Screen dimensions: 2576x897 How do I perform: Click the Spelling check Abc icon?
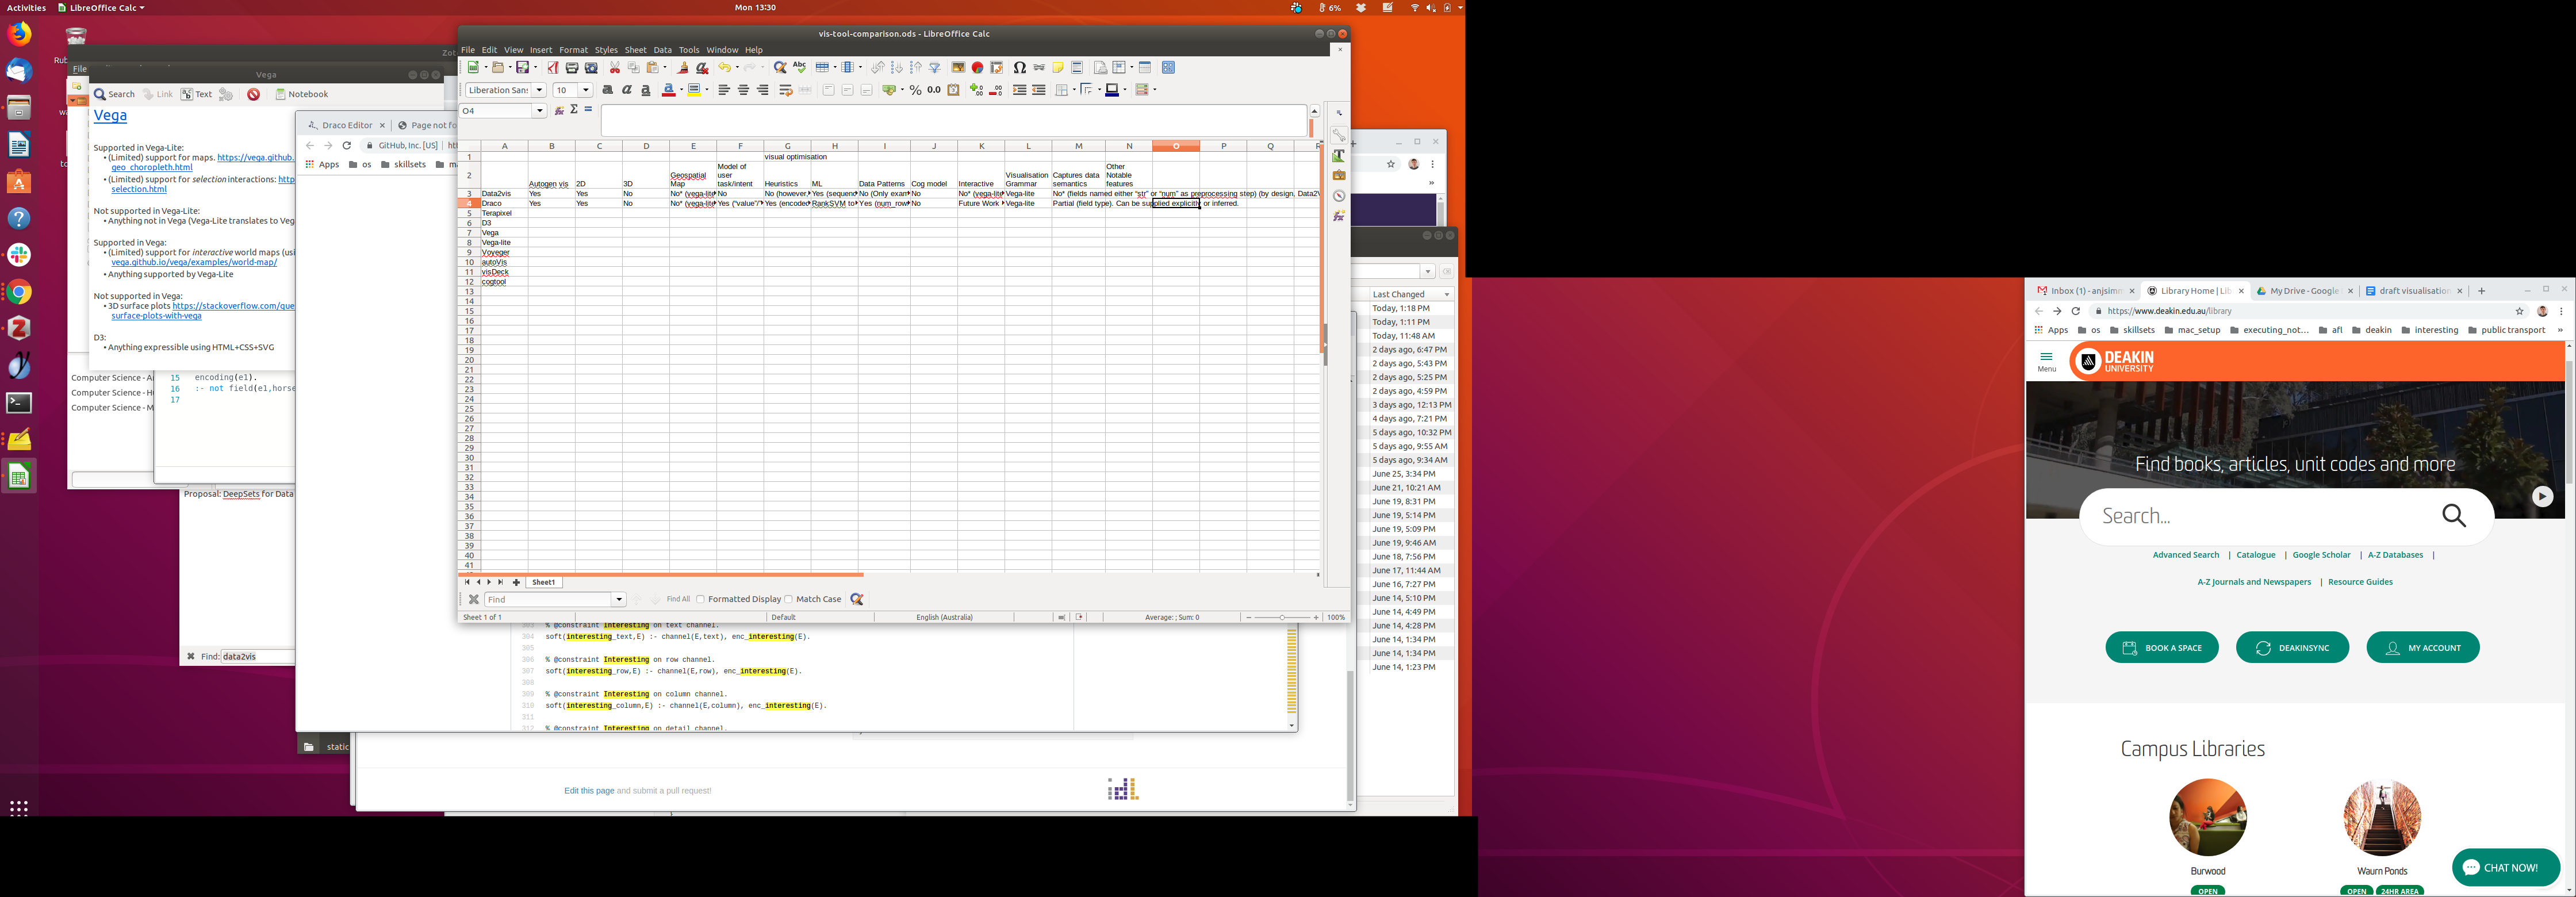[799, 68]
